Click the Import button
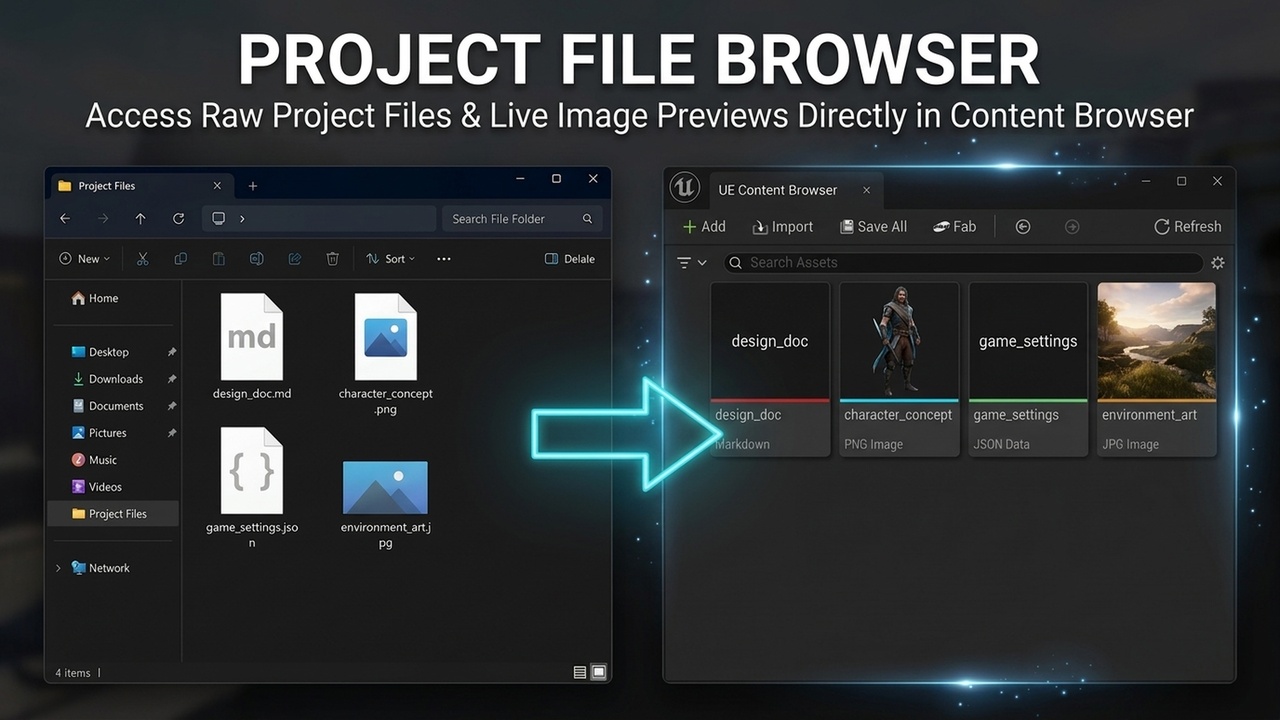 (783, 227)
